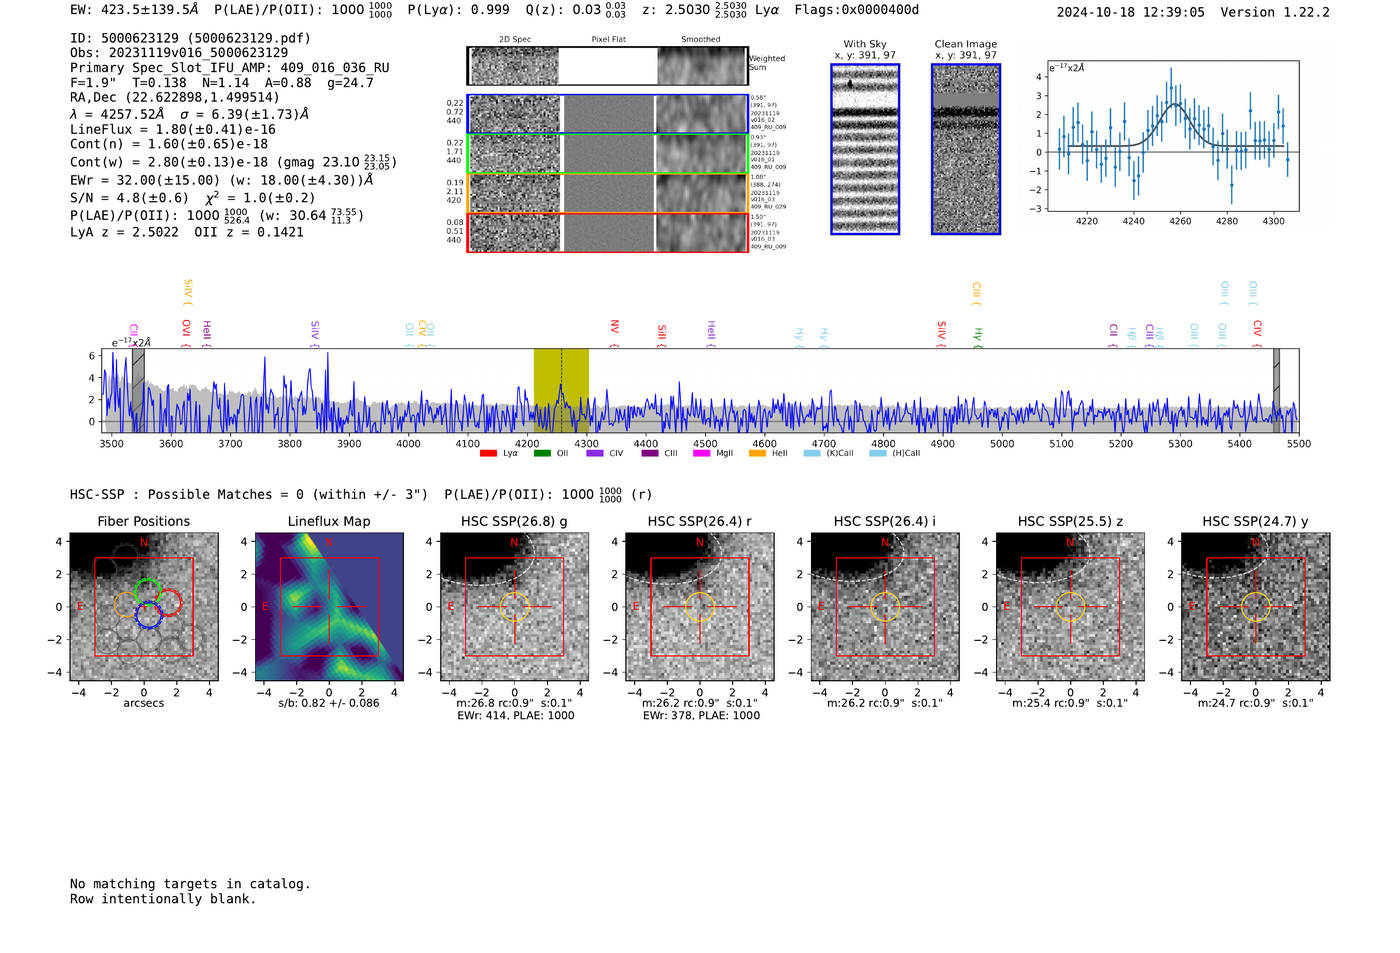Screen dimensions: 1400x953
Task: Select the orange-bordered 2D spectrum row
Action: click(607, 193)
